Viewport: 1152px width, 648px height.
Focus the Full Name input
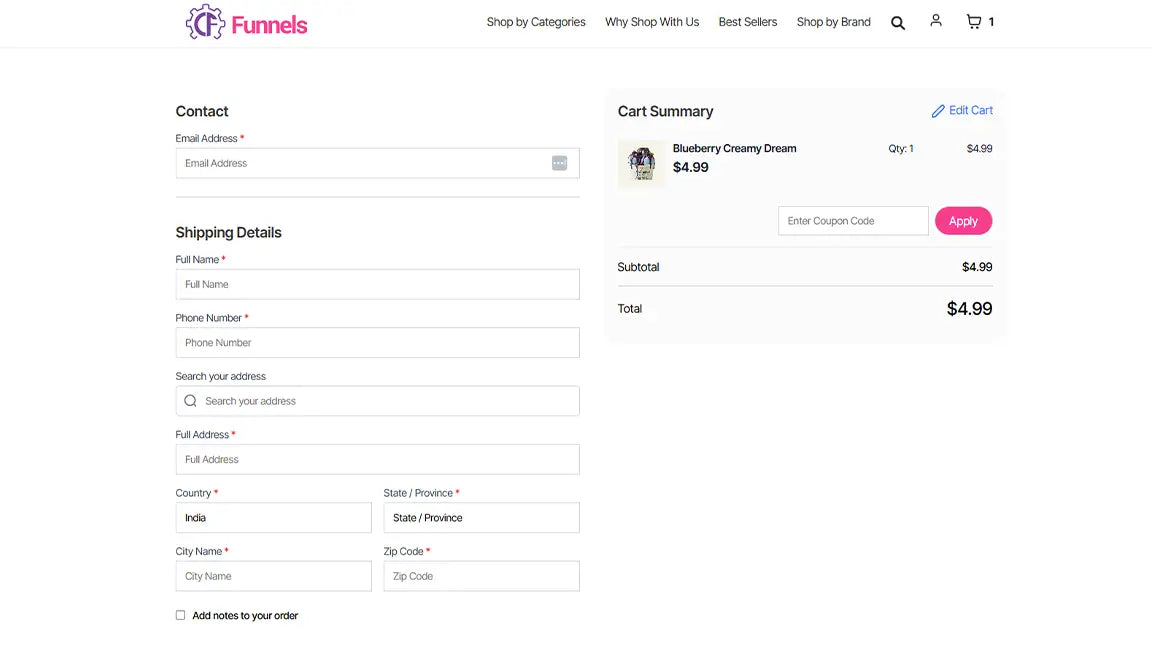[377, 284]
